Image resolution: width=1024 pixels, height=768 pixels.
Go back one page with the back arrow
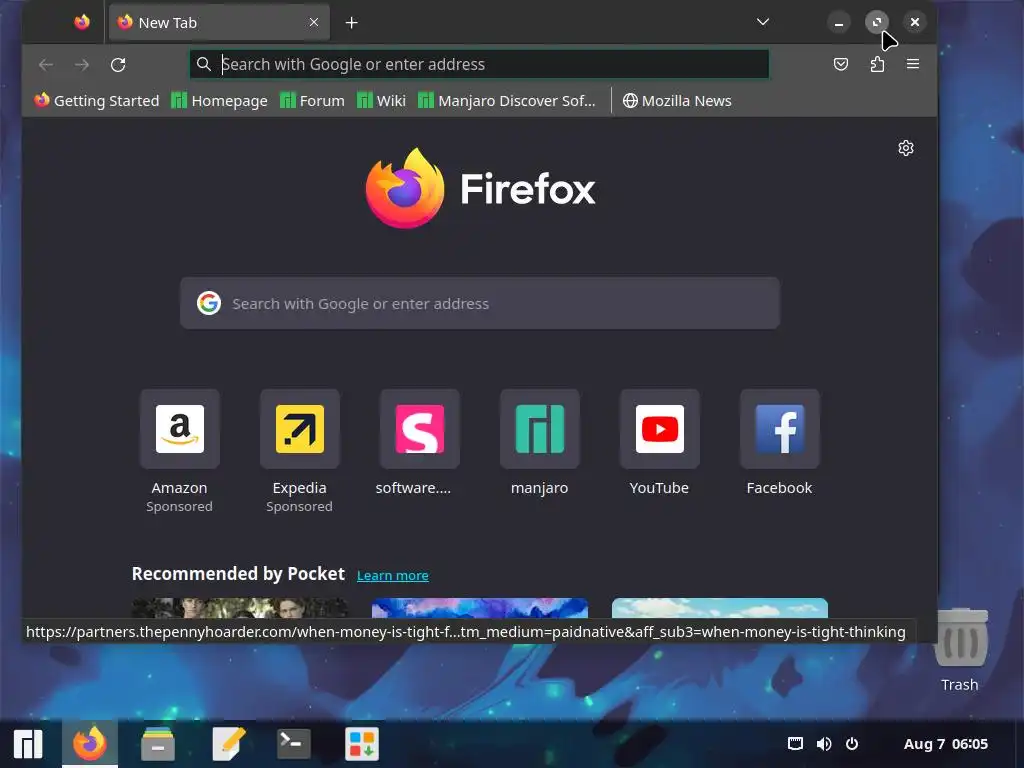pos(46,65)
